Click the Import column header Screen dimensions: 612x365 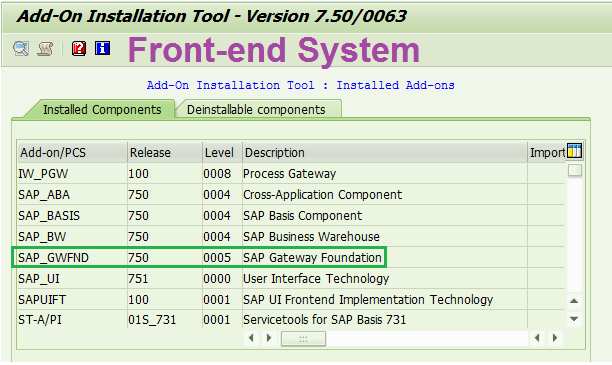pyautogui.click(x=547, y=153)
